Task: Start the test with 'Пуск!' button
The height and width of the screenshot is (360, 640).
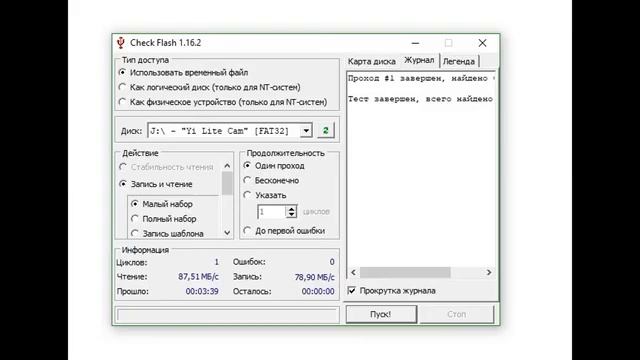Action: pyautogui.click(x=381, y=314)
